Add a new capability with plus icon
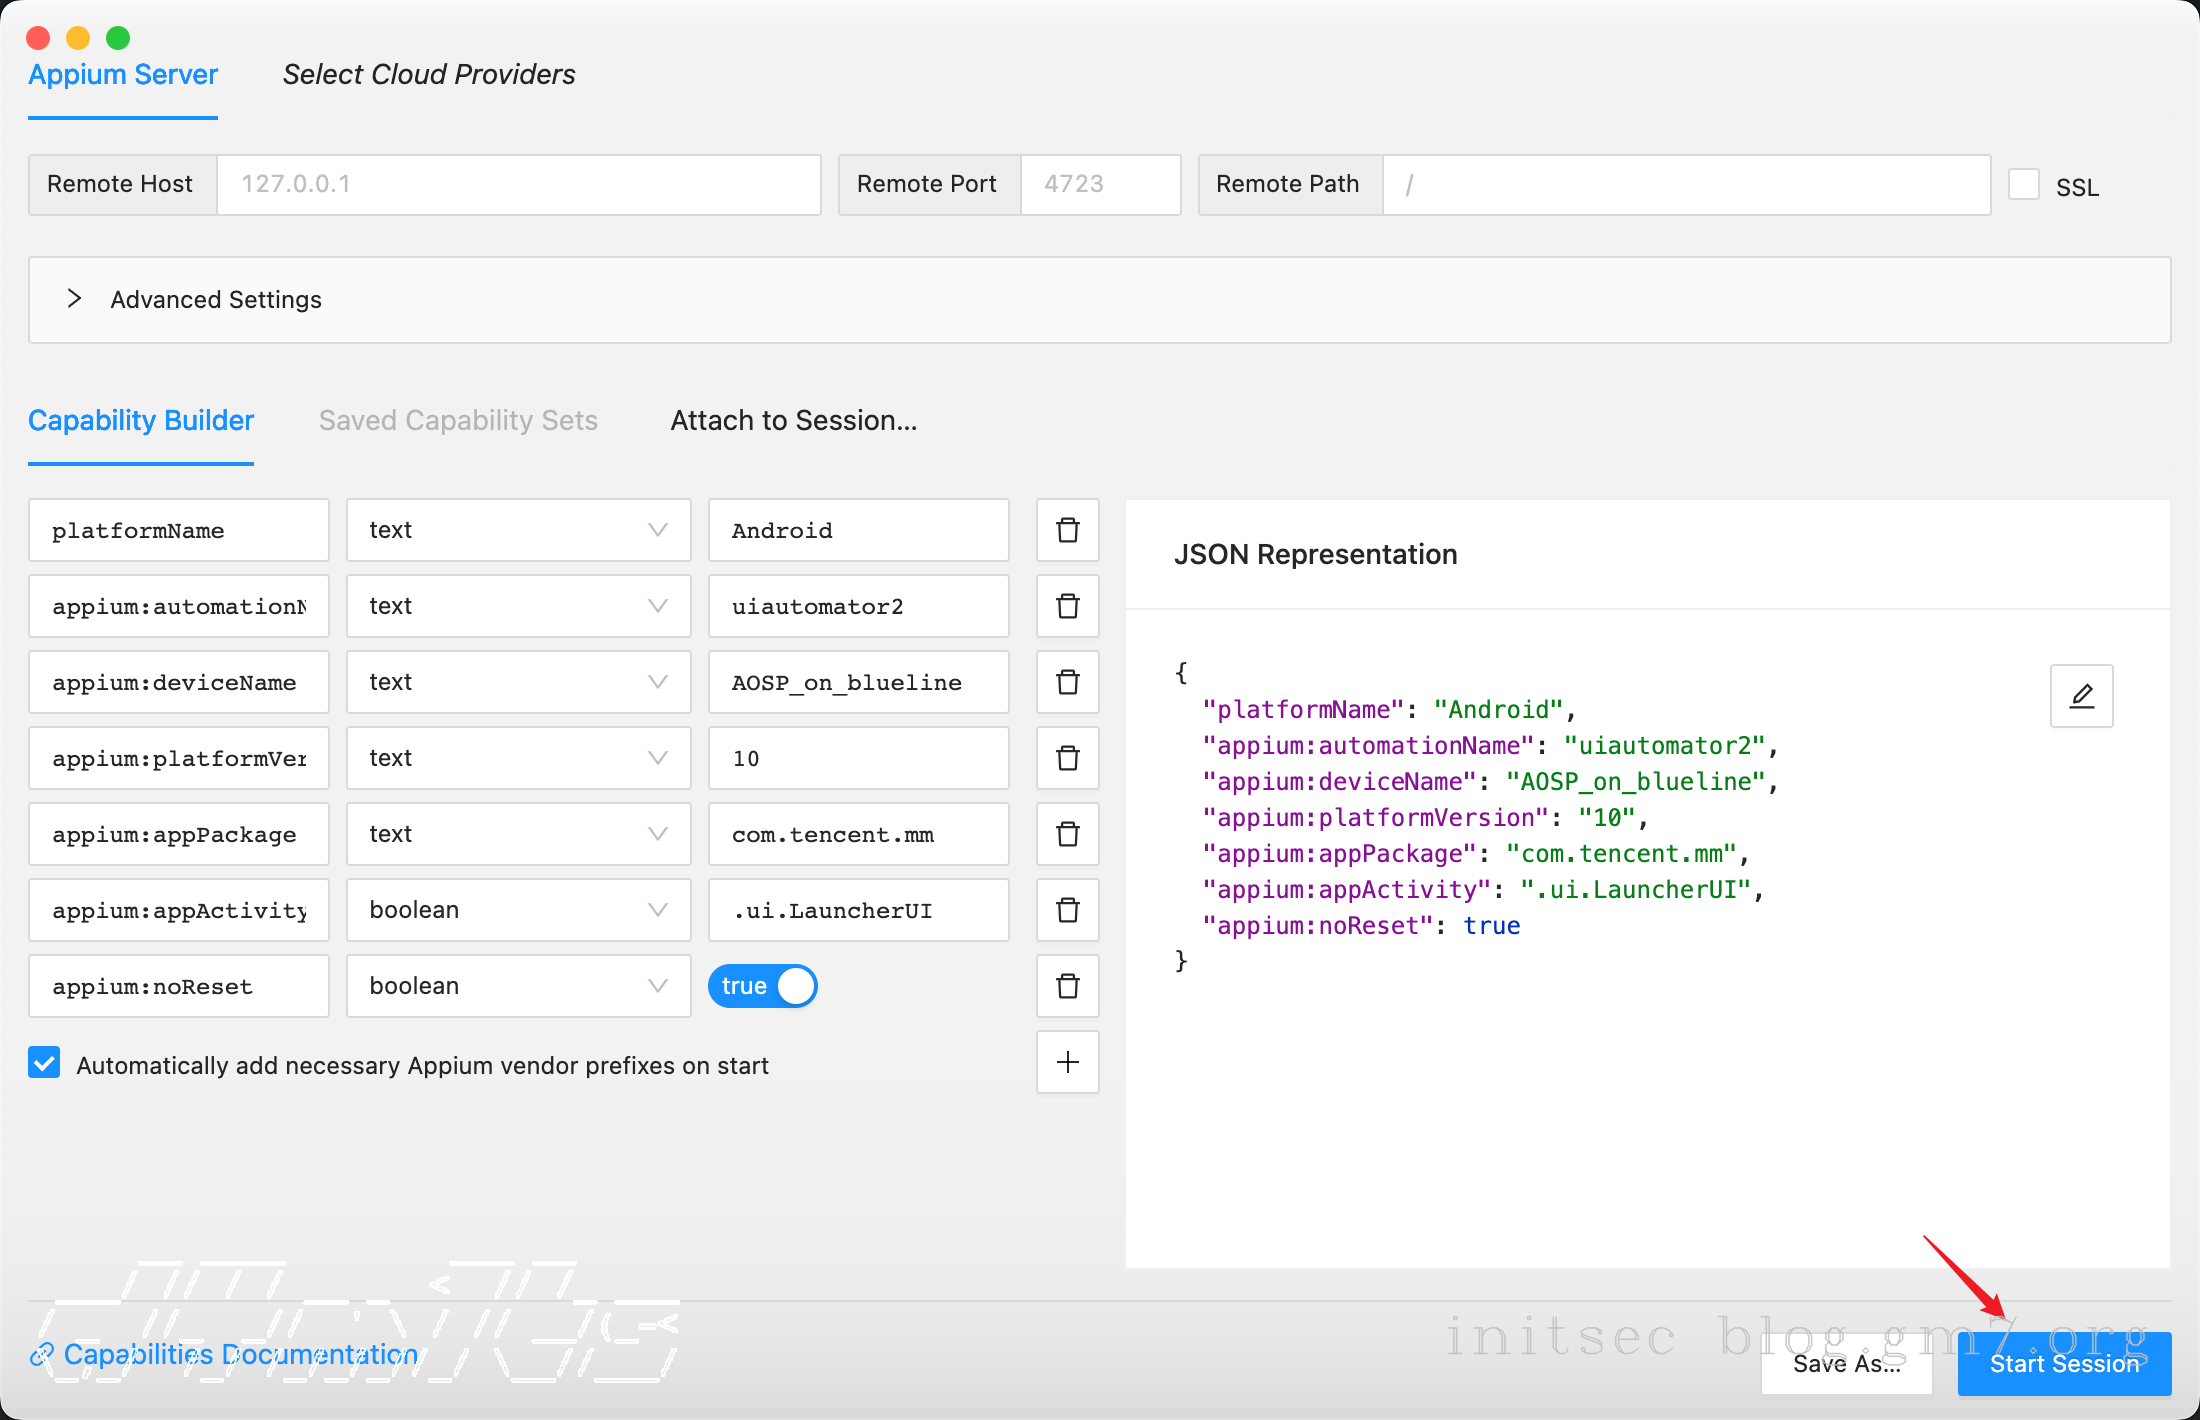Image resolution: width=2200 pixels, height=1420 pixels. [1067, 1062]
